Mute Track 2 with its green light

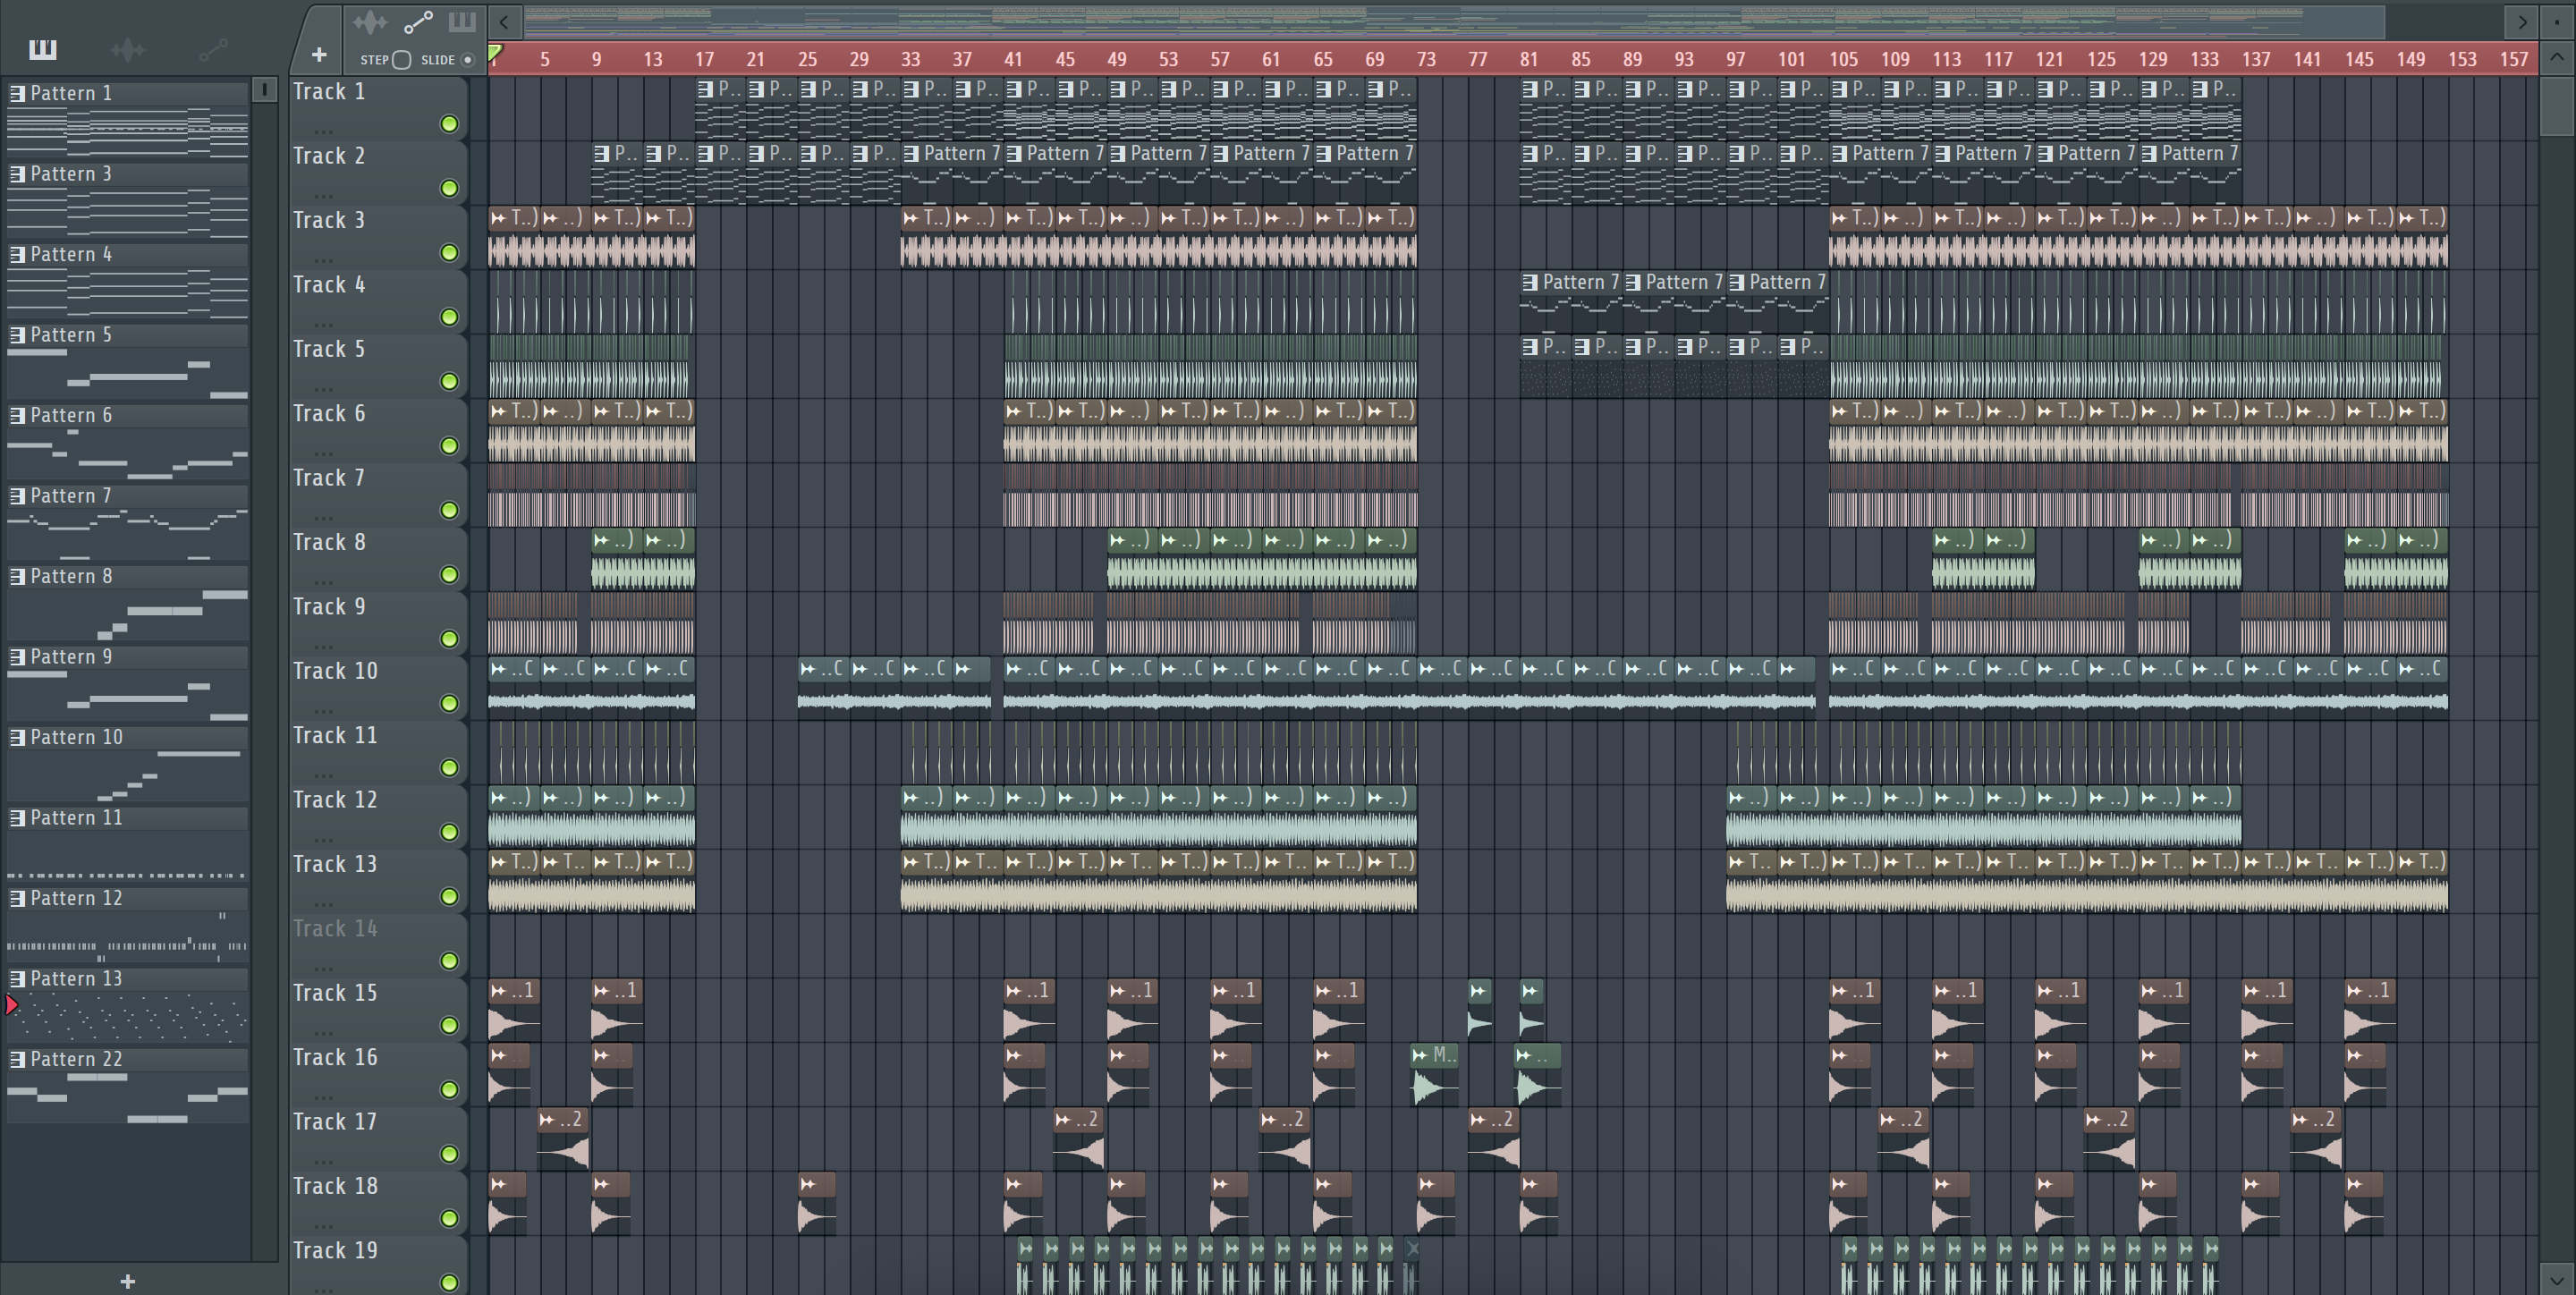point(450,188)
